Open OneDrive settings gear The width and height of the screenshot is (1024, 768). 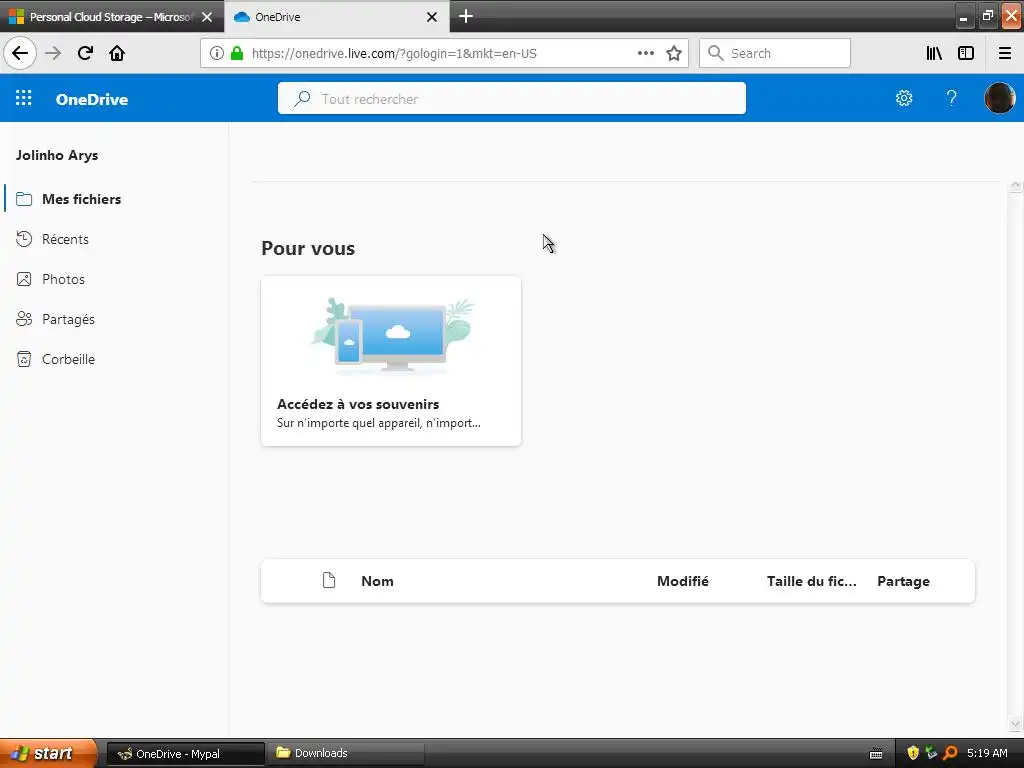click(x=904, y=98)
